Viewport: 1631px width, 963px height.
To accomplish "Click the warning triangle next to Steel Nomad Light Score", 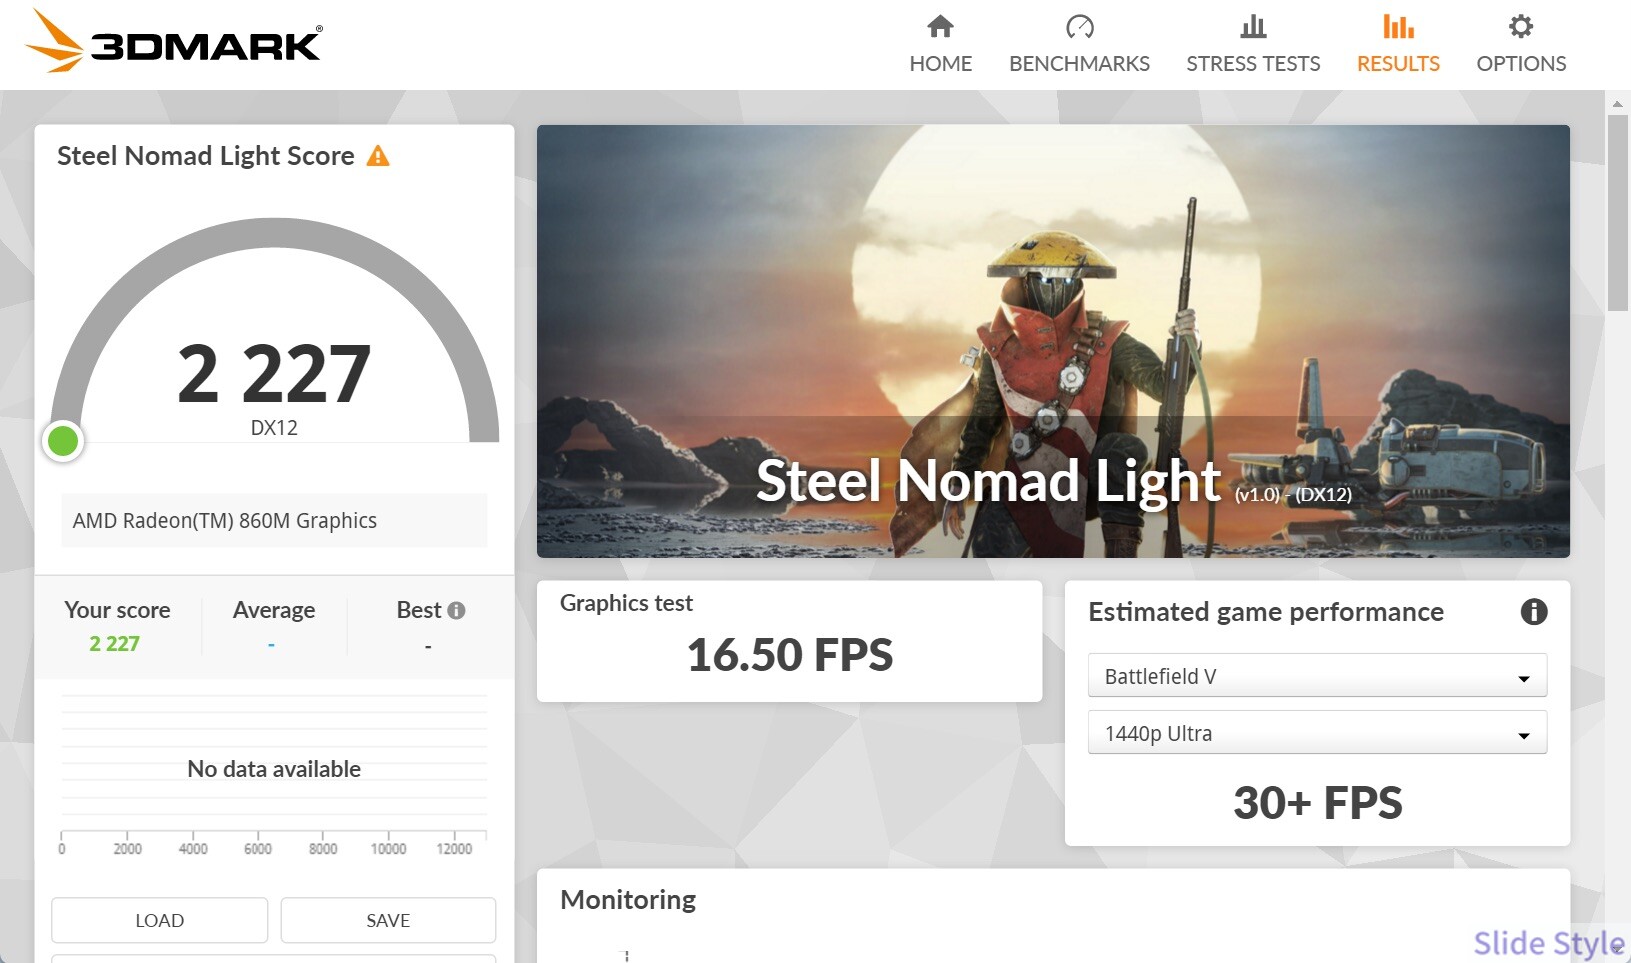I will pyautogui.click(x=378, y=156).
